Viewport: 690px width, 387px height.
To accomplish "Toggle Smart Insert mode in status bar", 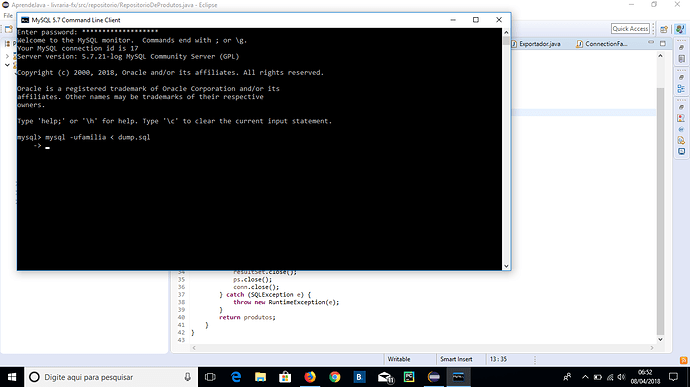I will pyautogui.click(x=456, y=359).
